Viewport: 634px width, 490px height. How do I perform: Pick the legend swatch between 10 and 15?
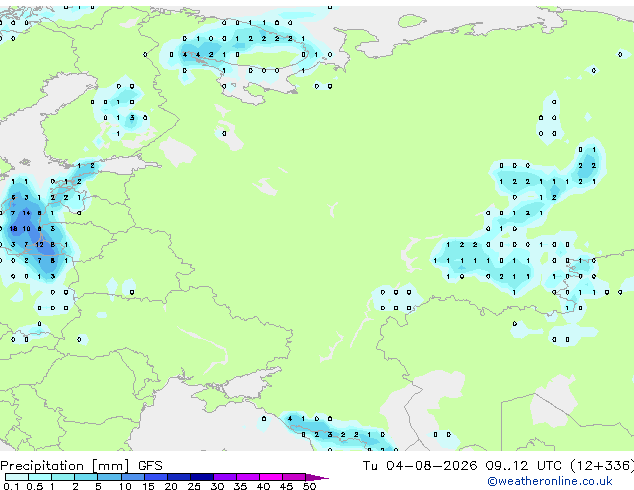click(133, 477)
